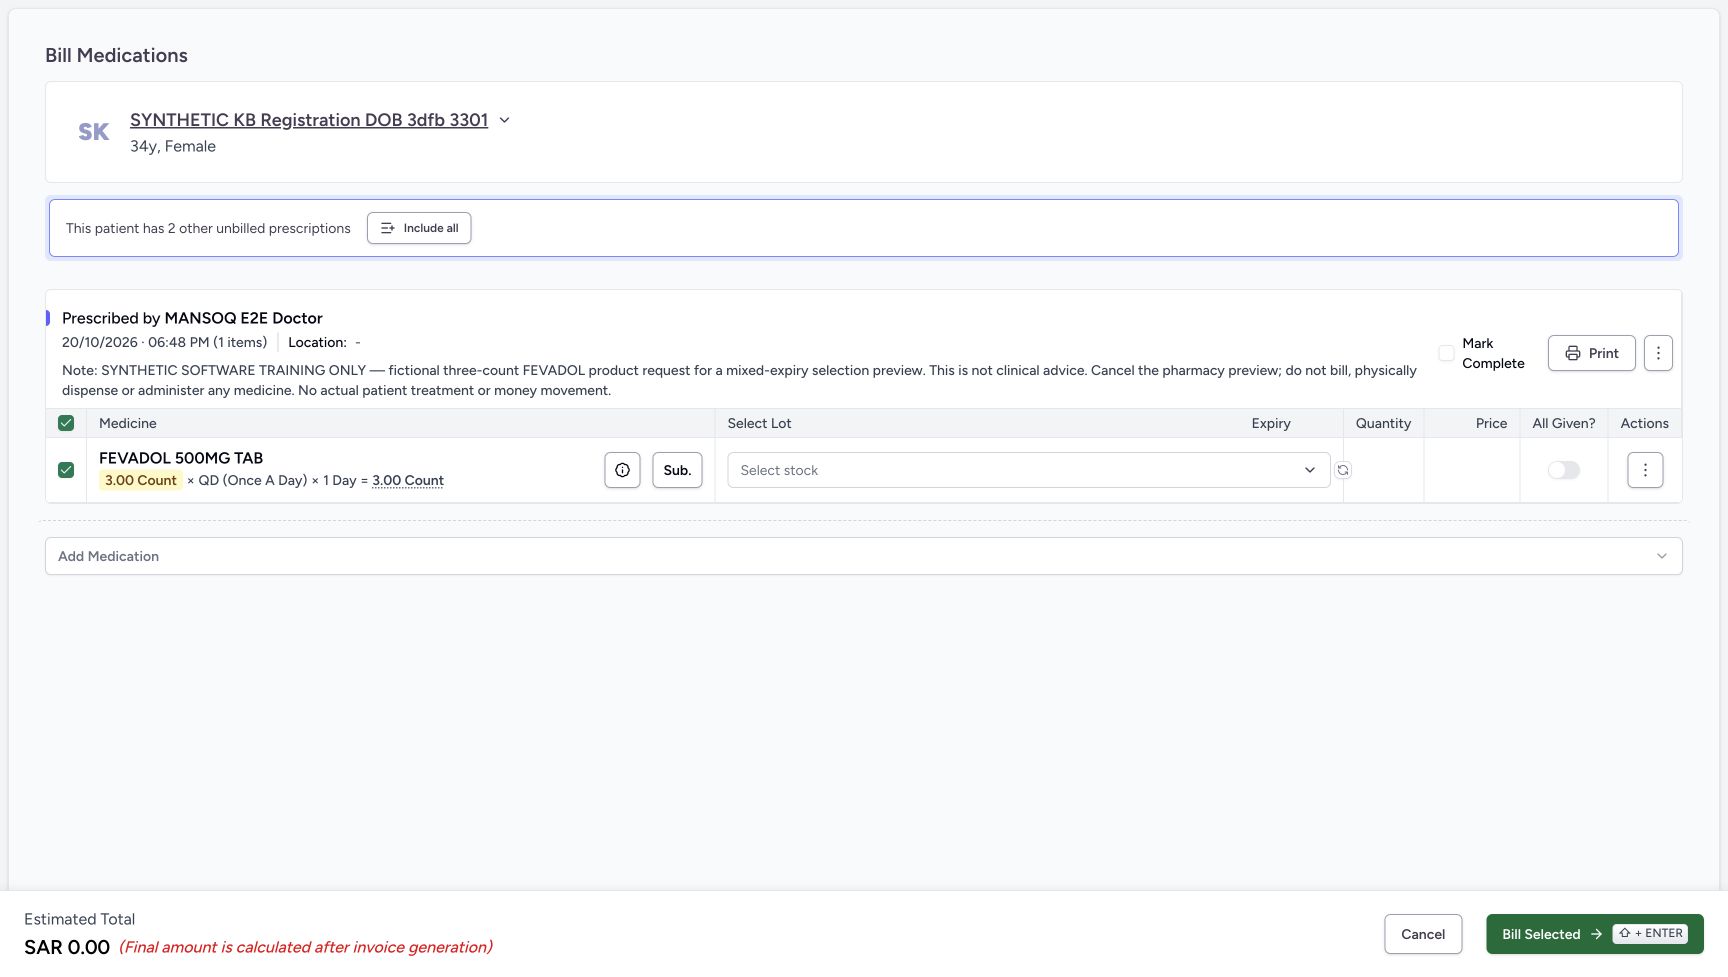Click the highlighted 3.00 Count dosage
1728x977 pixels.
141,480
